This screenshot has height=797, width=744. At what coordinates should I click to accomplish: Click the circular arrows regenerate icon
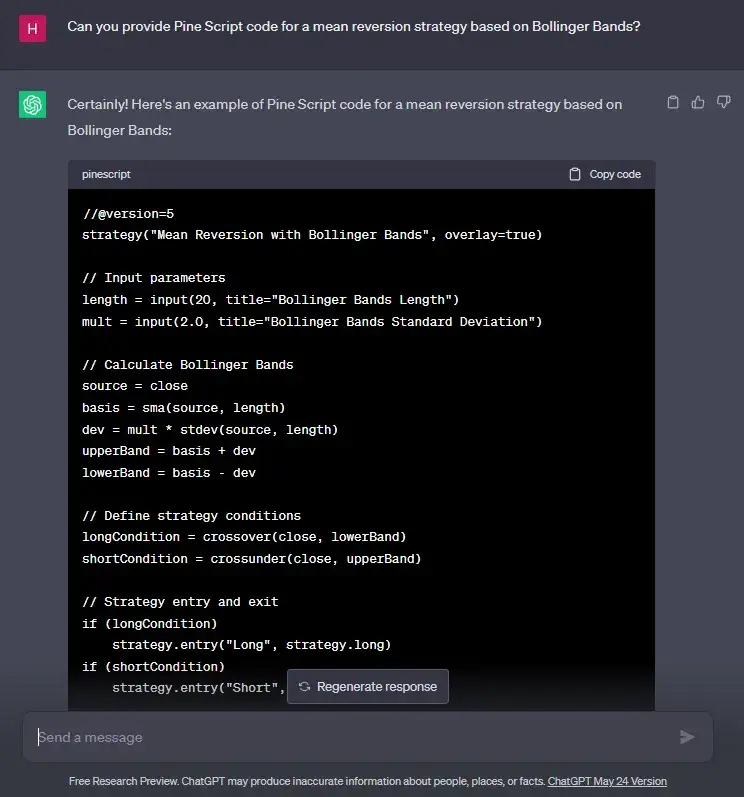click(x=304, y=687)
